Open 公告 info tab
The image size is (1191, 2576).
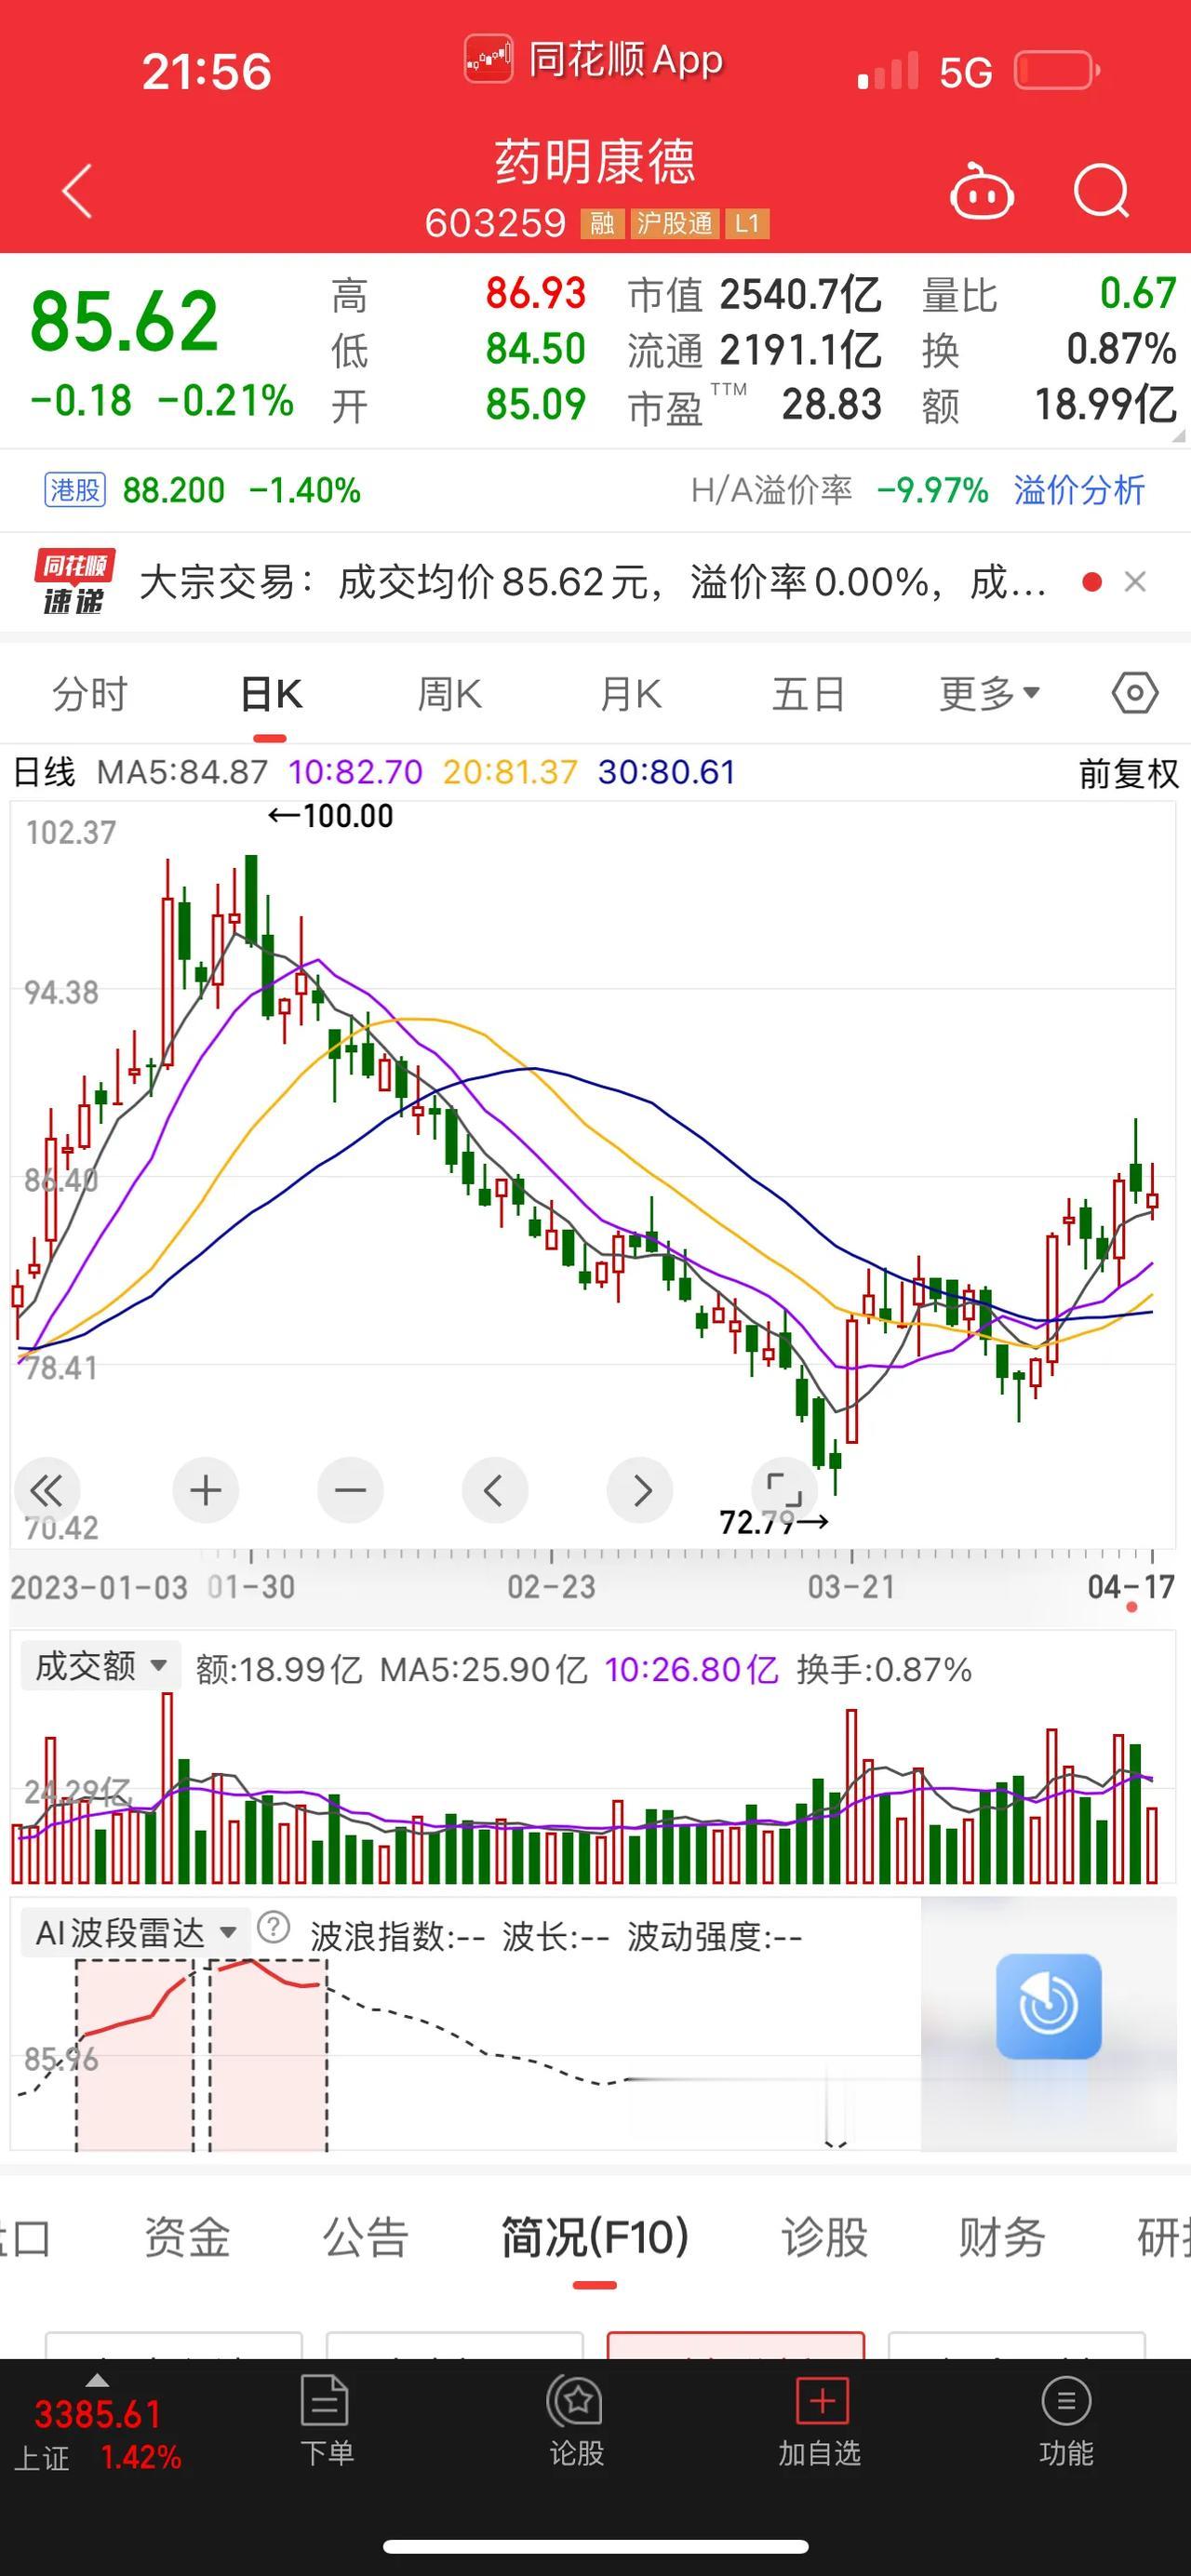(x=366, y=2238)
